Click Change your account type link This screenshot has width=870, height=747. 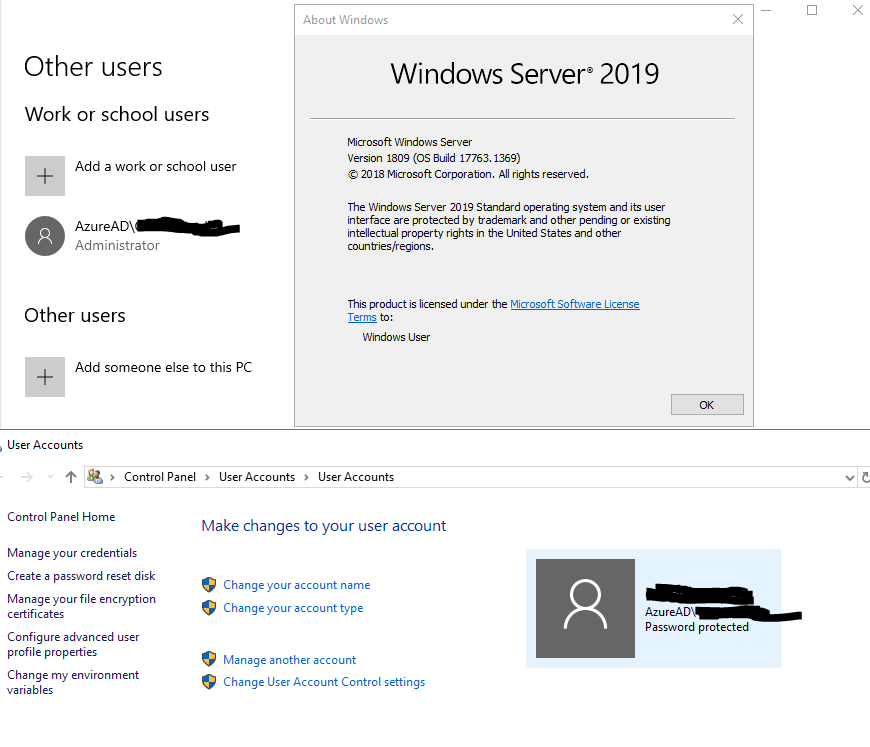[x=293, y=608]
